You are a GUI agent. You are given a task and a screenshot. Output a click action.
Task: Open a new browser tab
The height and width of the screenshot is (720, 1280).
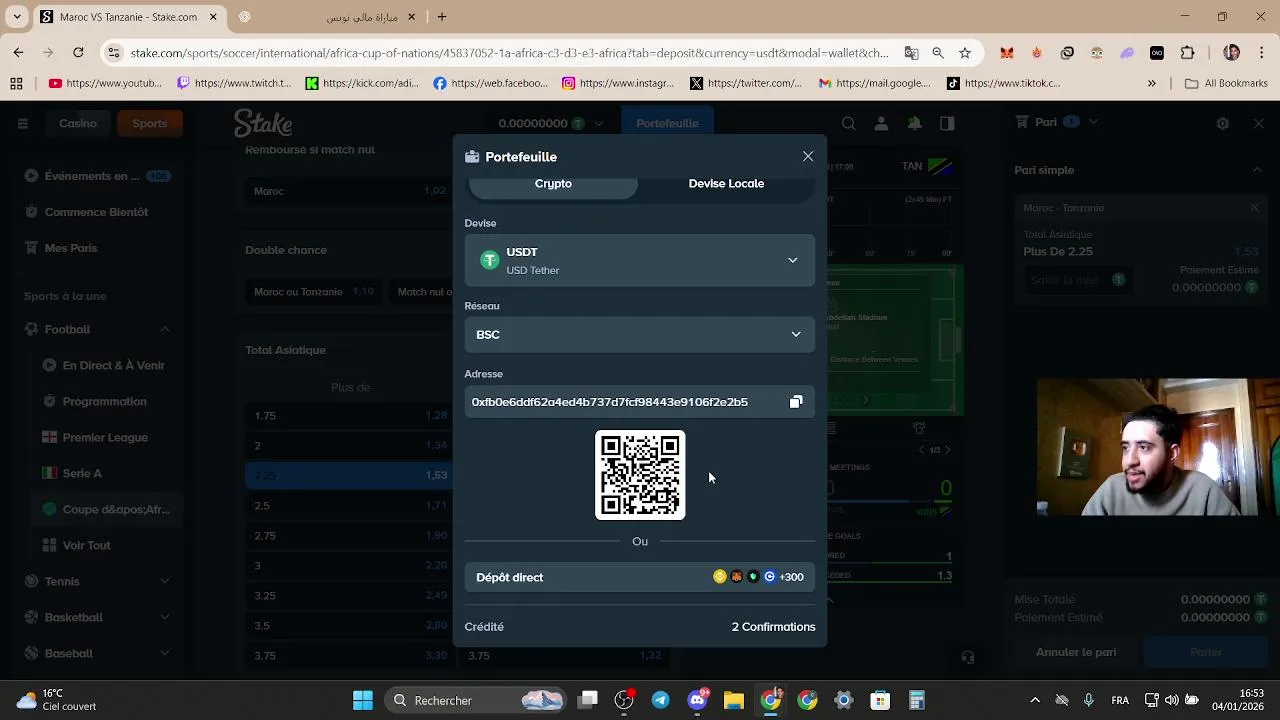pos(442,16)
